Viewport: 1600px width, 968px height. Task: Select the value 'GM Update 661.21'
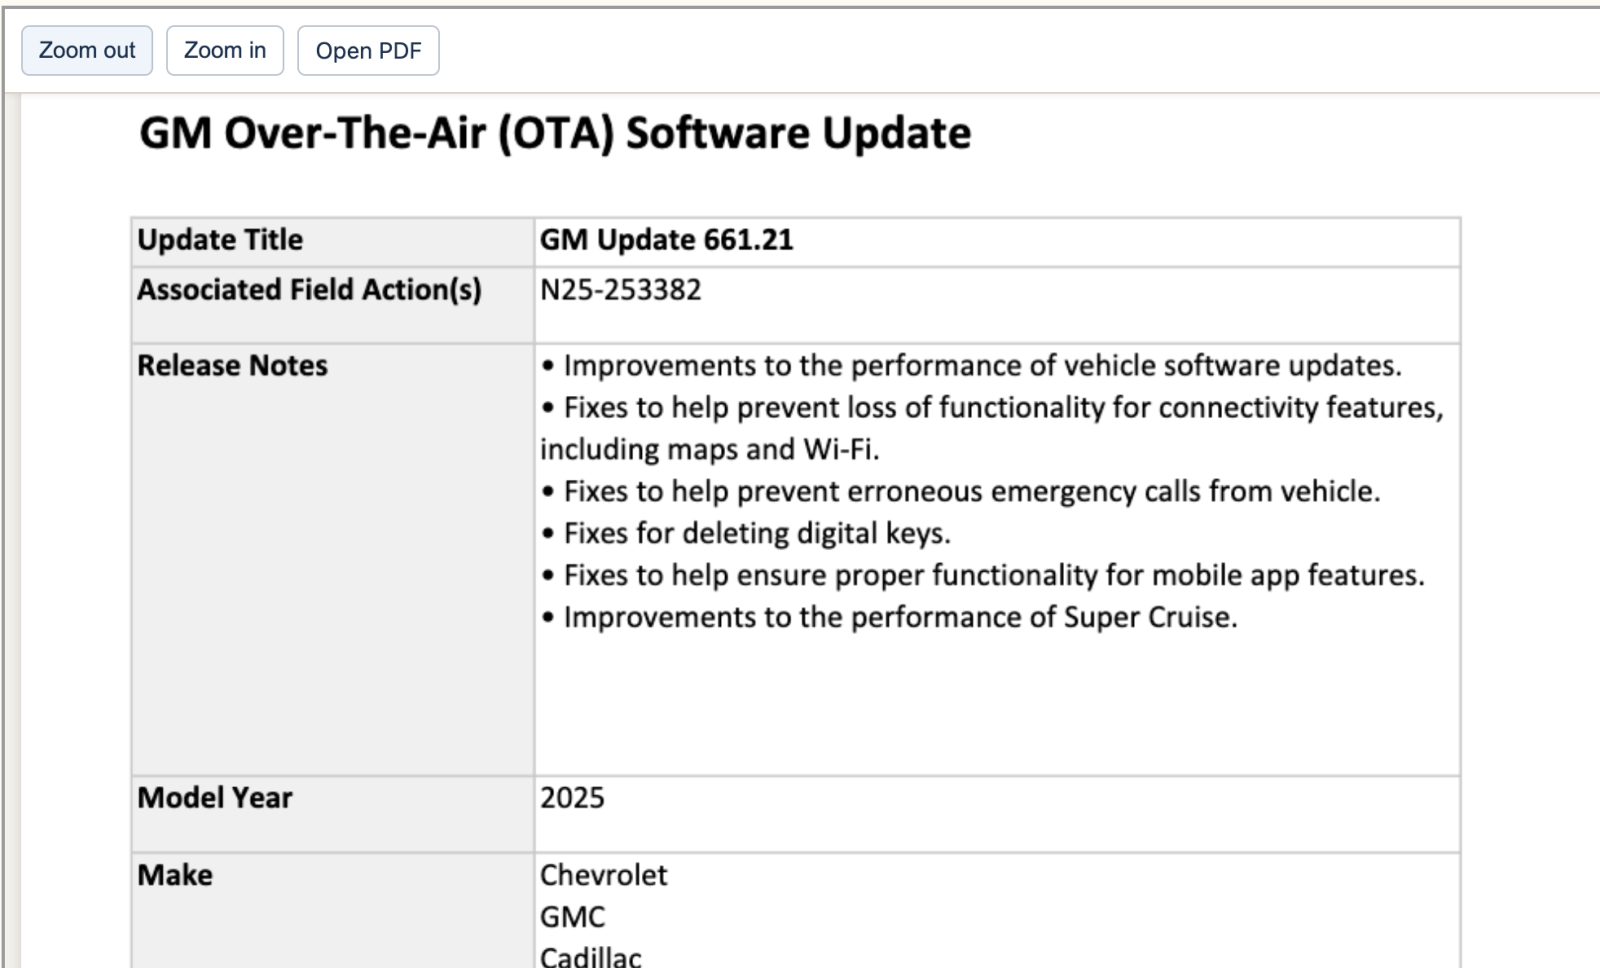click(x=667, y=240)
